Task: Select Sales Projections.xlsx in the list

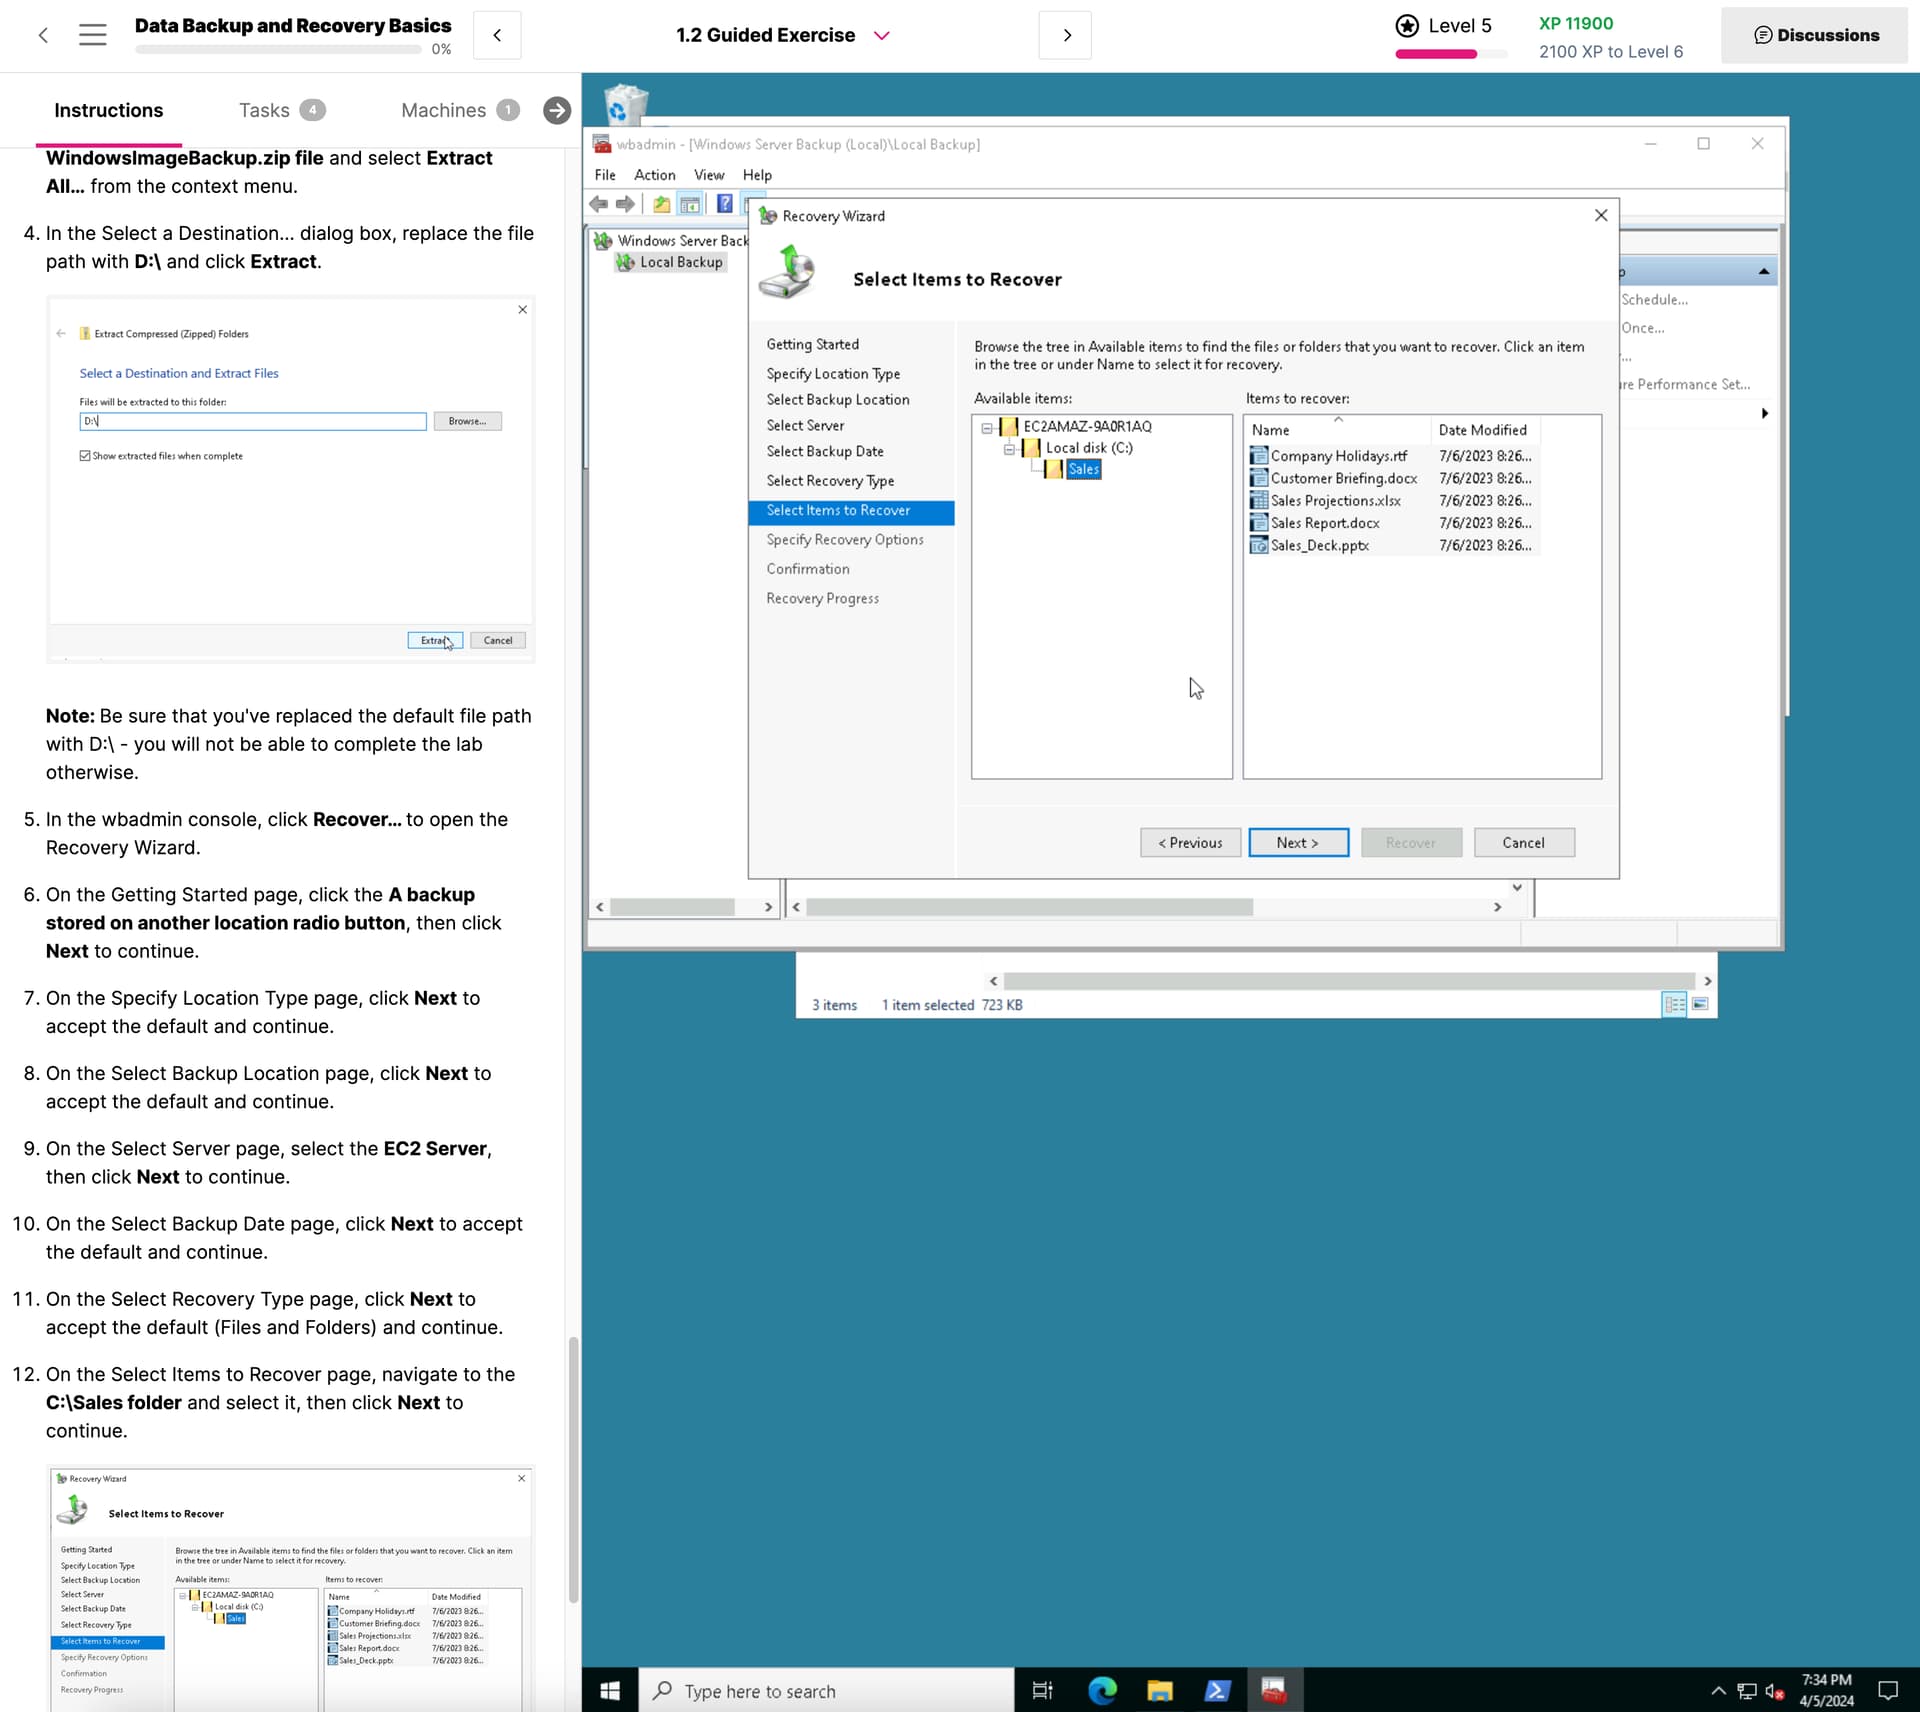Action: pyautogui.click(x=1335, y=501)
